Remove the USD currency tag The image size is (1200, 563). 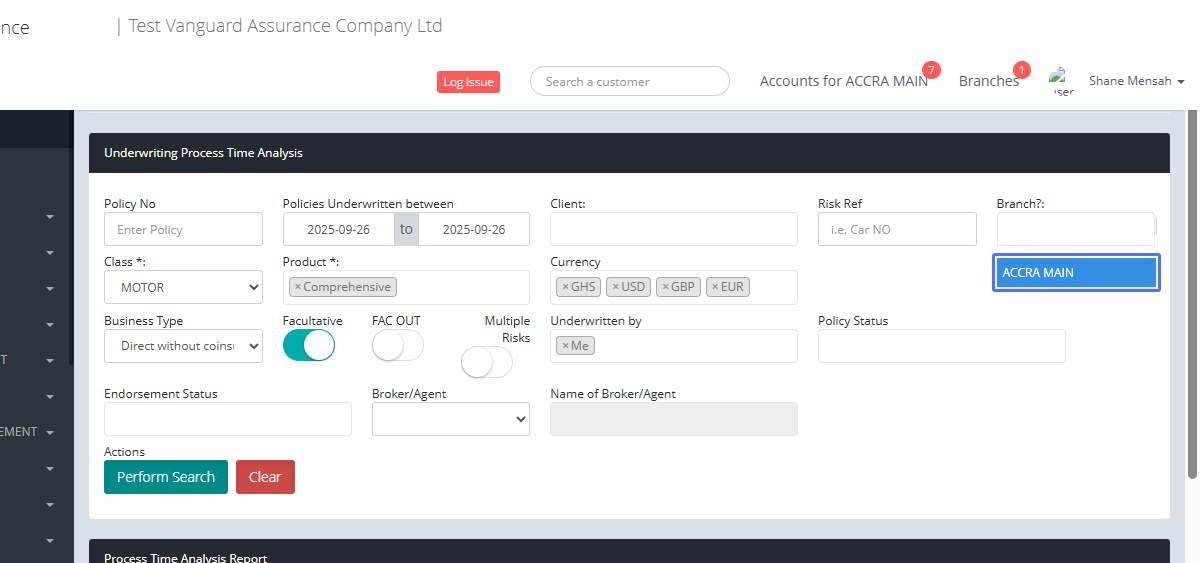[x=615, y=287]
